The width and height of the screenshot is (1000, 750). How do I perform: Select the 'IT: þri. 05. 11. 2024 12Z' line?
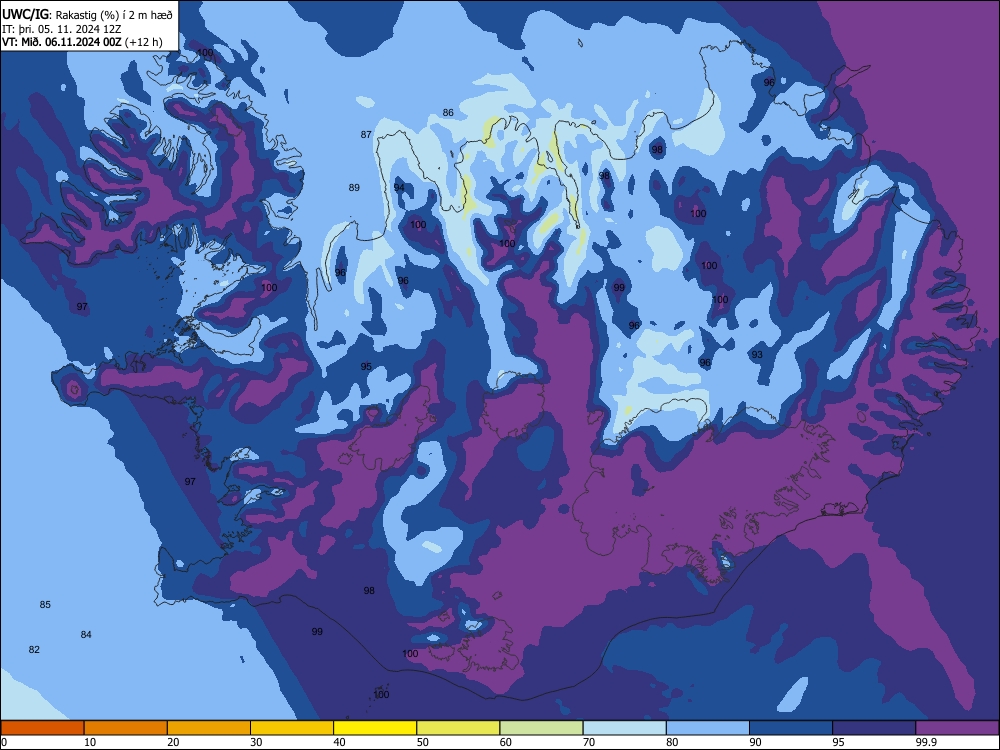click(x=61, y=29)
